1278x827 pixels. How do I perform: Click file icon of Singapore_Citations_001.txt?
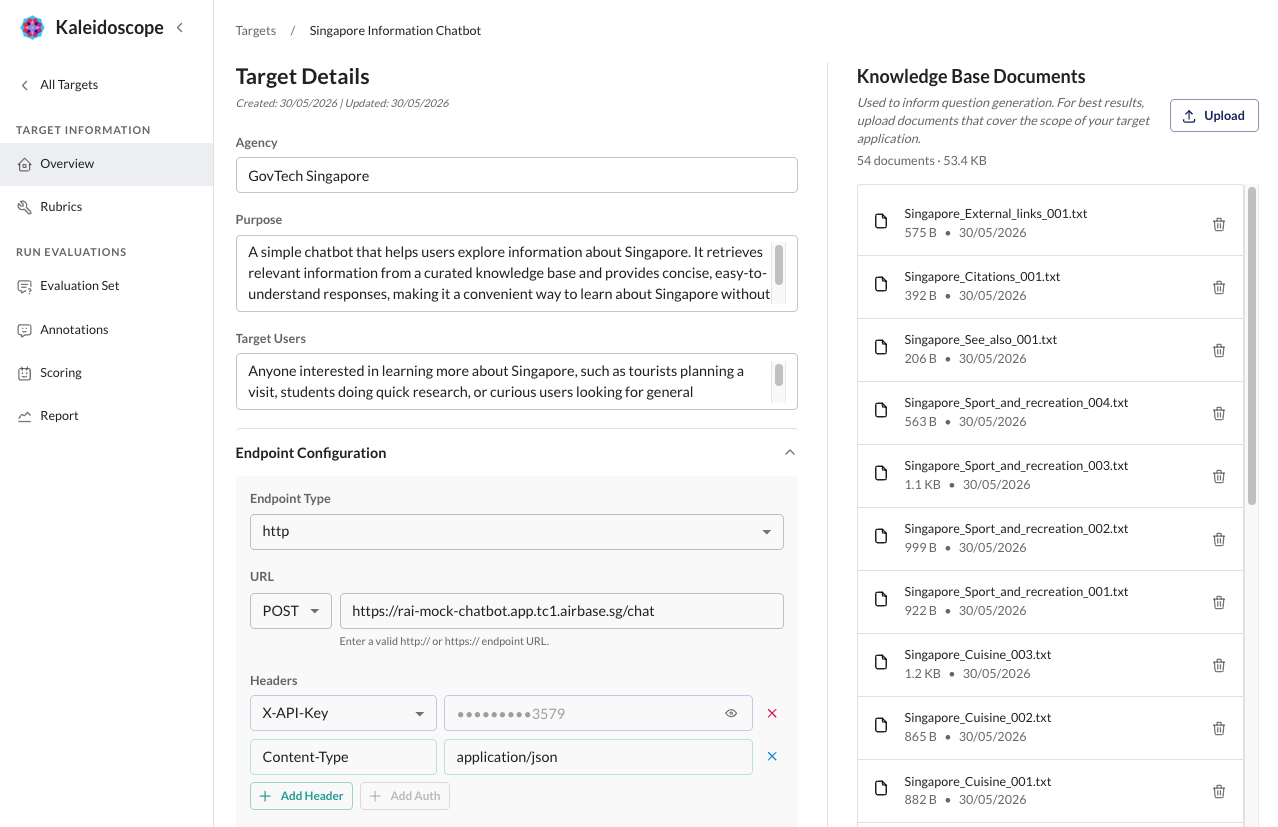[881, 284]
